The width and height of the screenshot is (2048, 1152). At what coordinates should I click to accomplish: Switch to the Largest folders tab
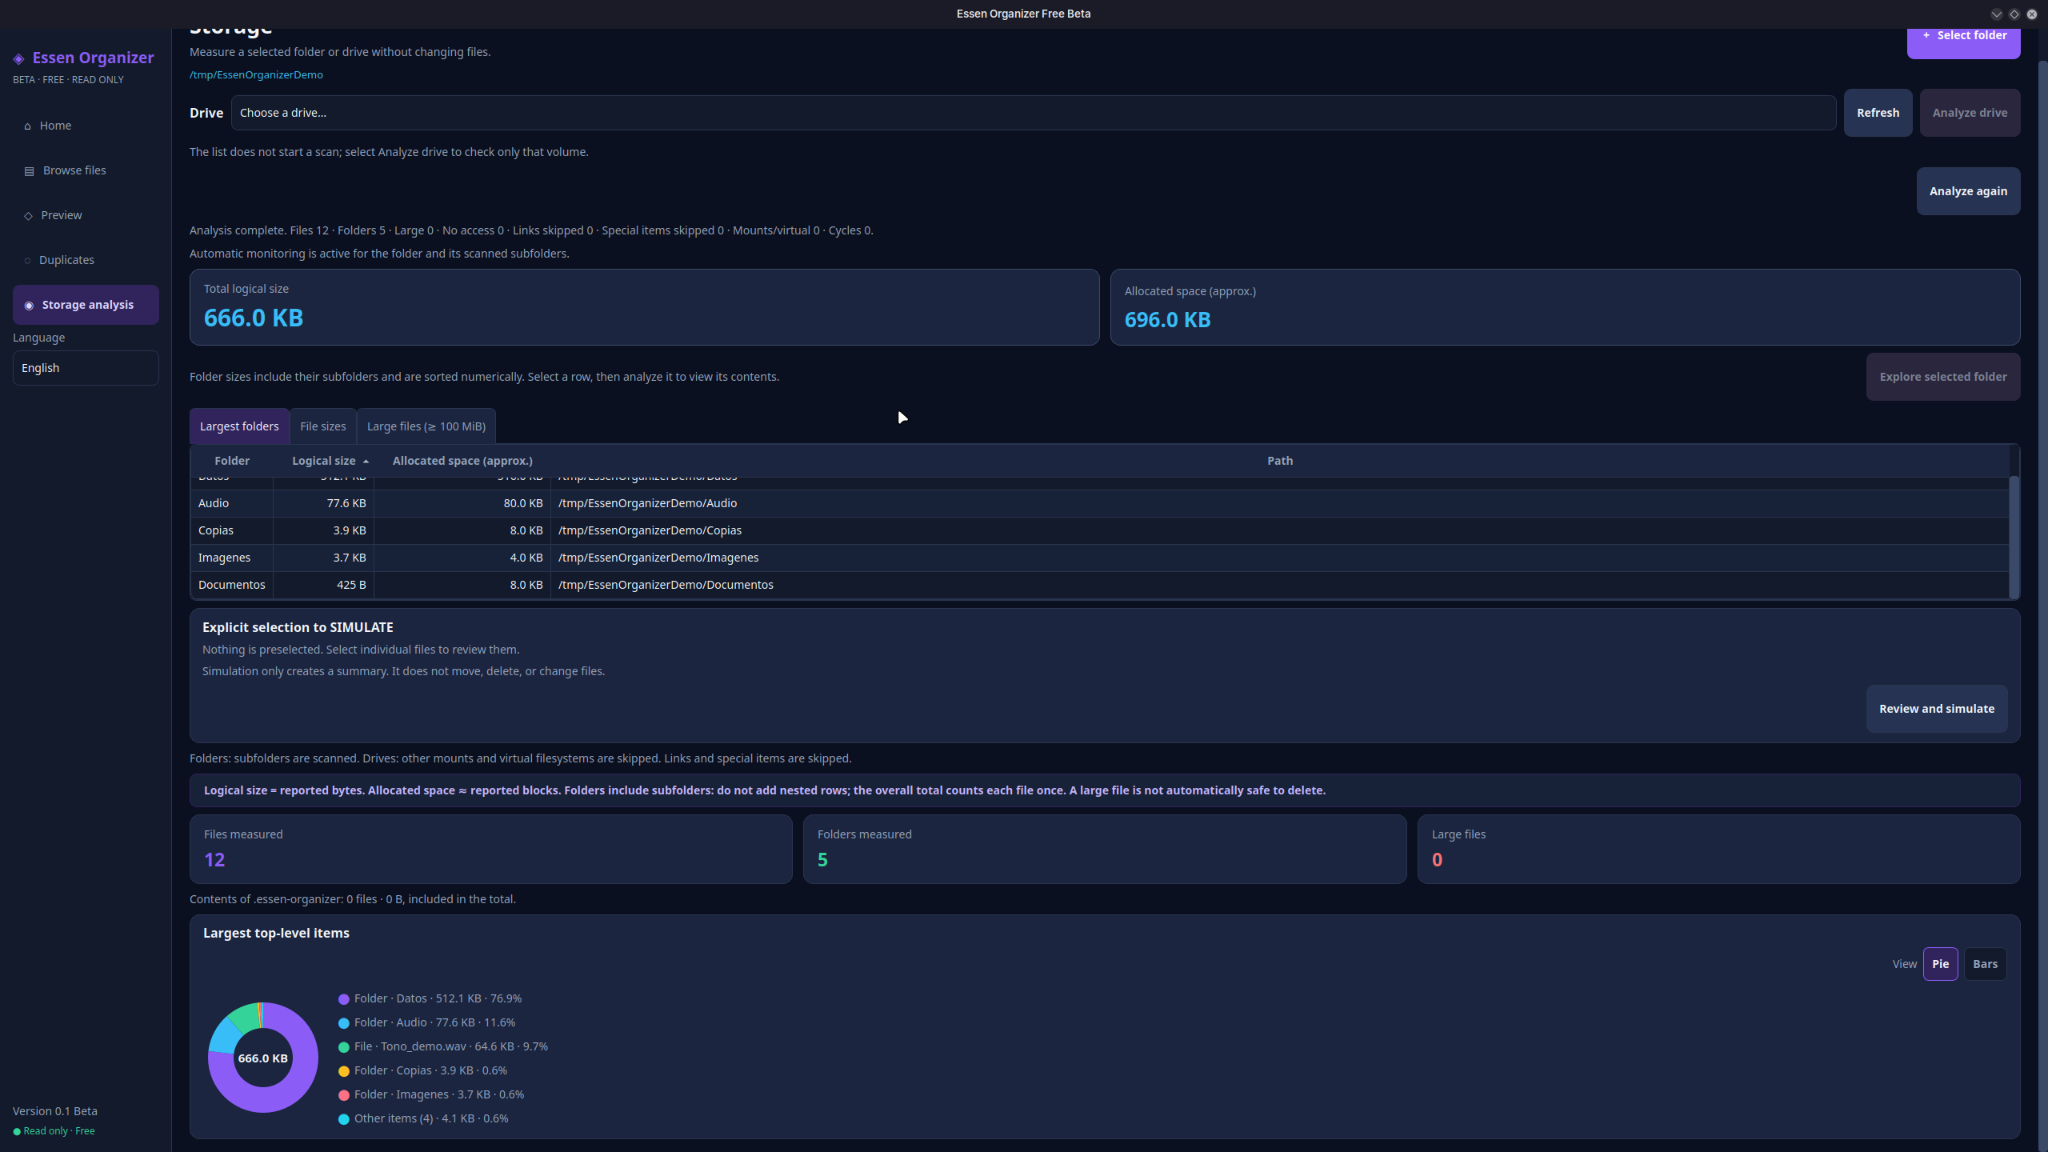pyautogui.click(x=239, y=426)
